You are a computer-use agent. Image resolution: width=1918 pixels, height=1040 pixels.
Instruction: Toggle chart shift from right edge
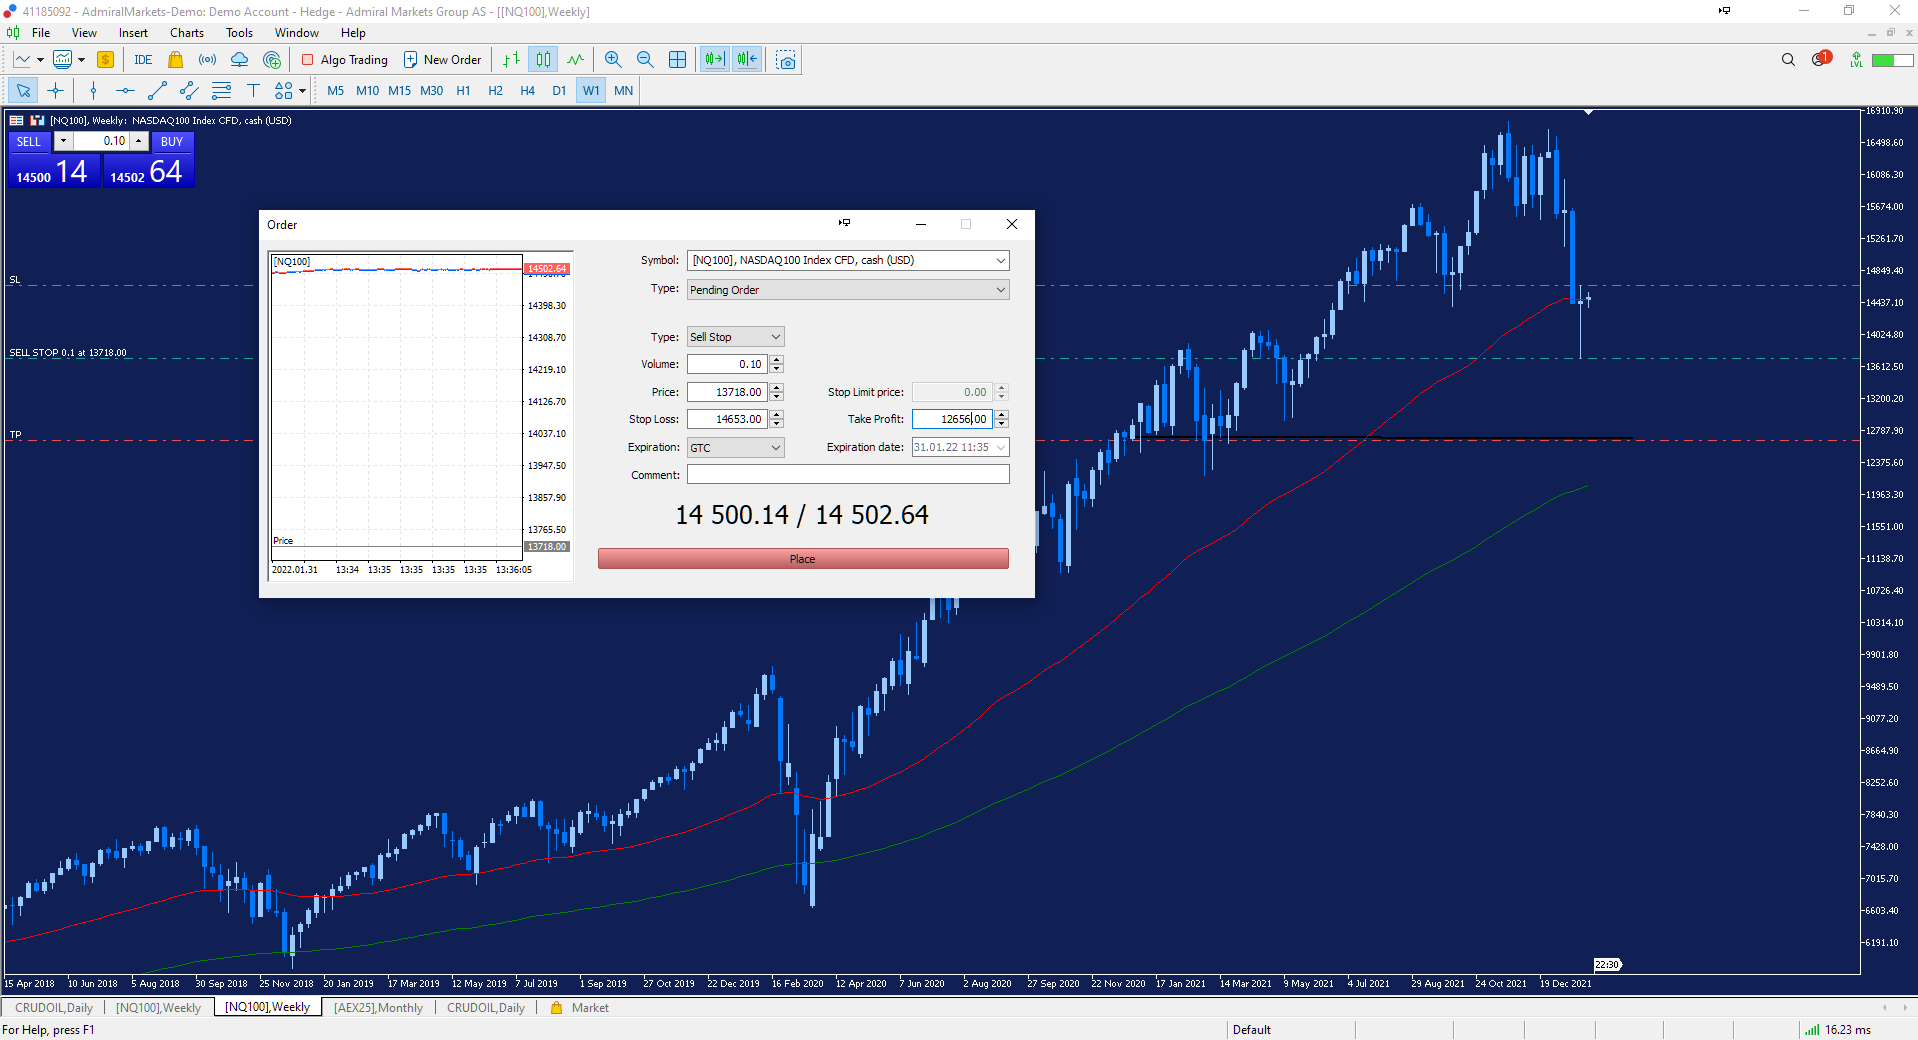click(x=746, y=59)
